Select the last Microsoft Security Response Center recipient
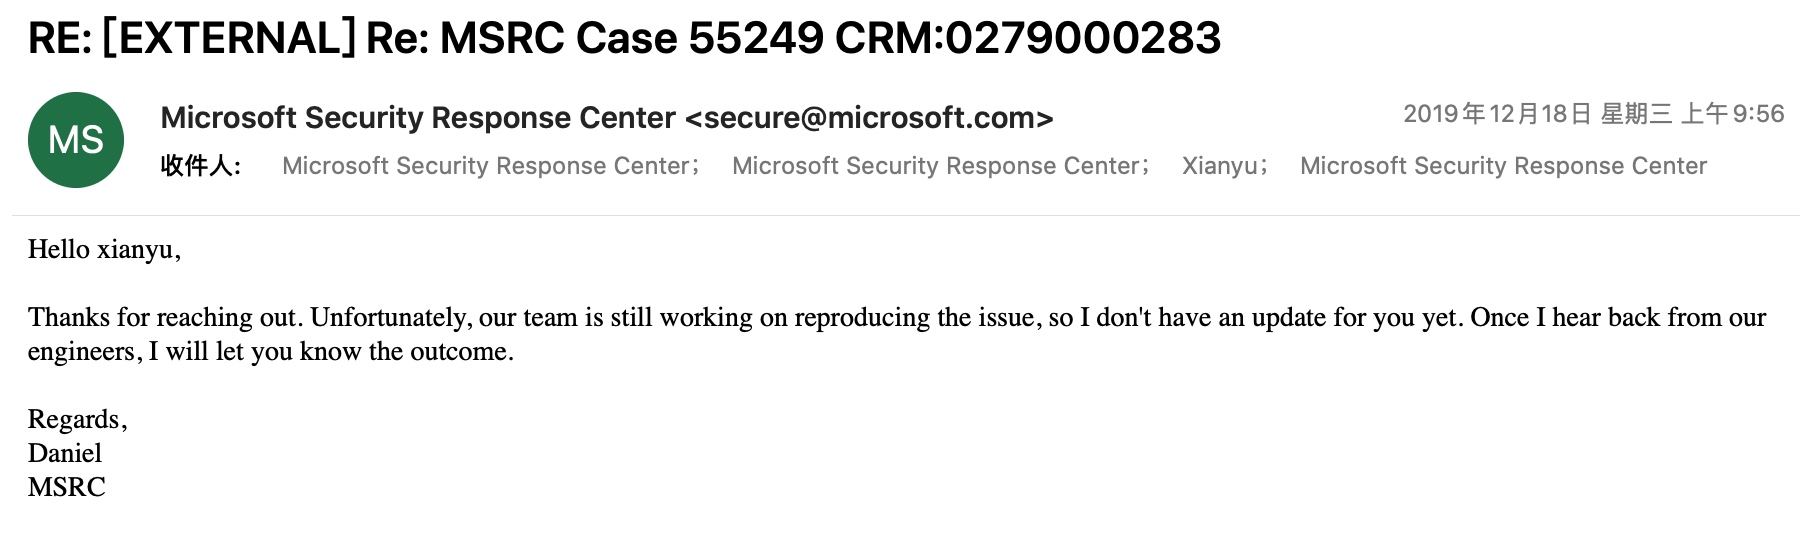The height and width of the screenshot is (556, 1800). pos(1503,166)
